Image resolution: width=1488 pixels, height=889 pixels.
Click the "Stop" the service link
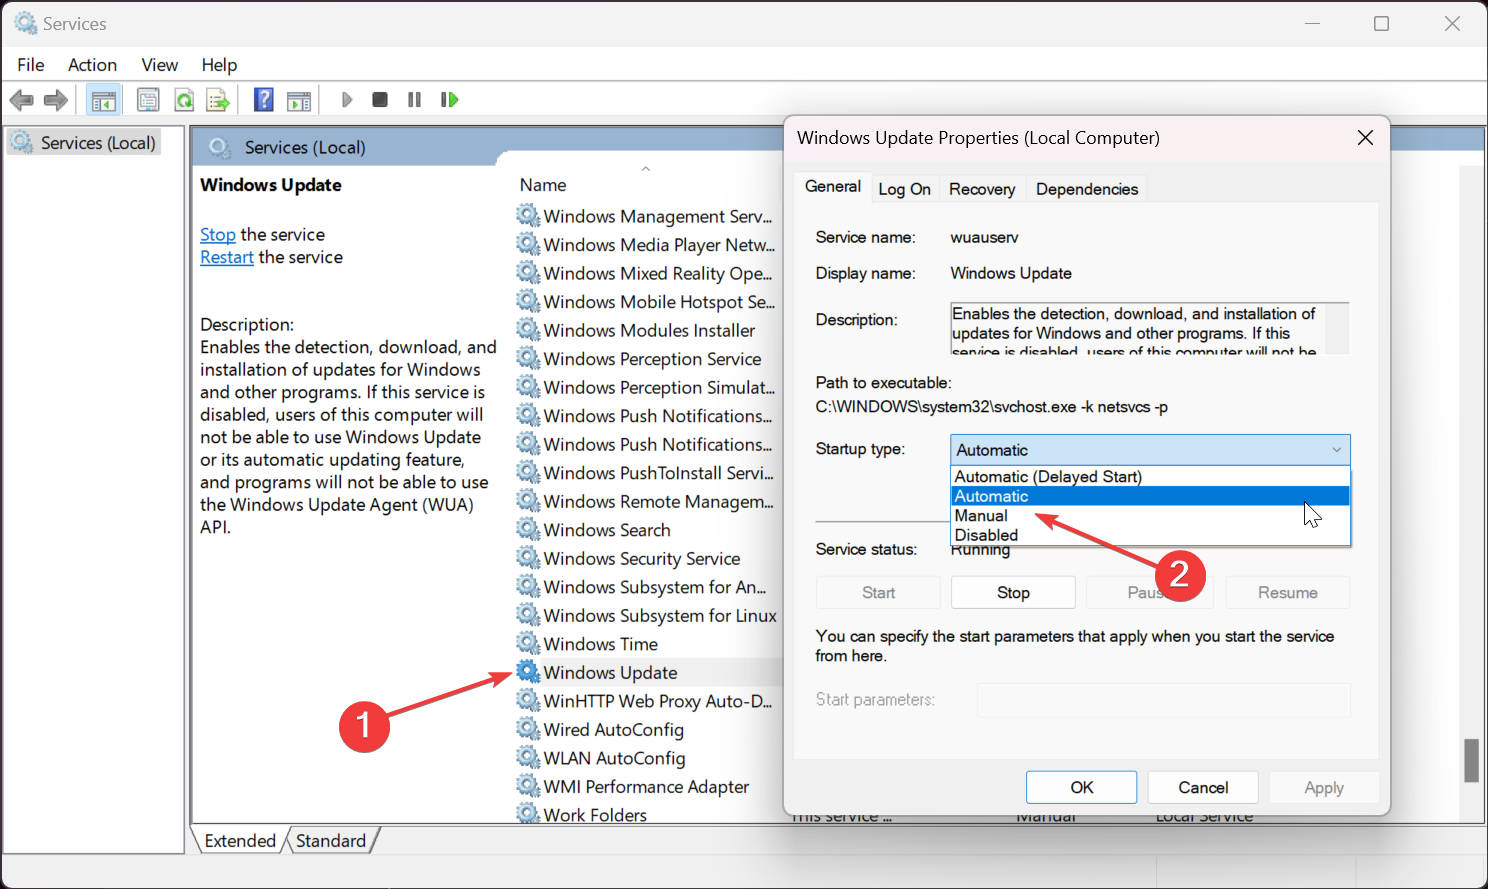point(218,235)
